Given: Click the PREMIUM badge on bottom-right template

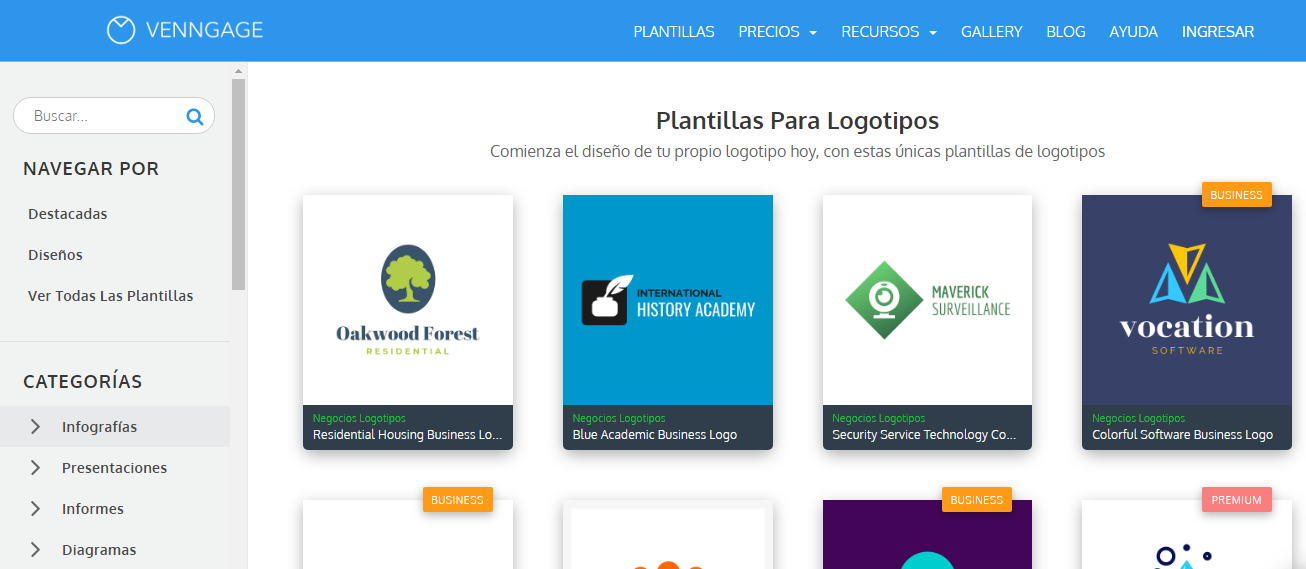Looking at the screenshot, I should [1236, 500].
